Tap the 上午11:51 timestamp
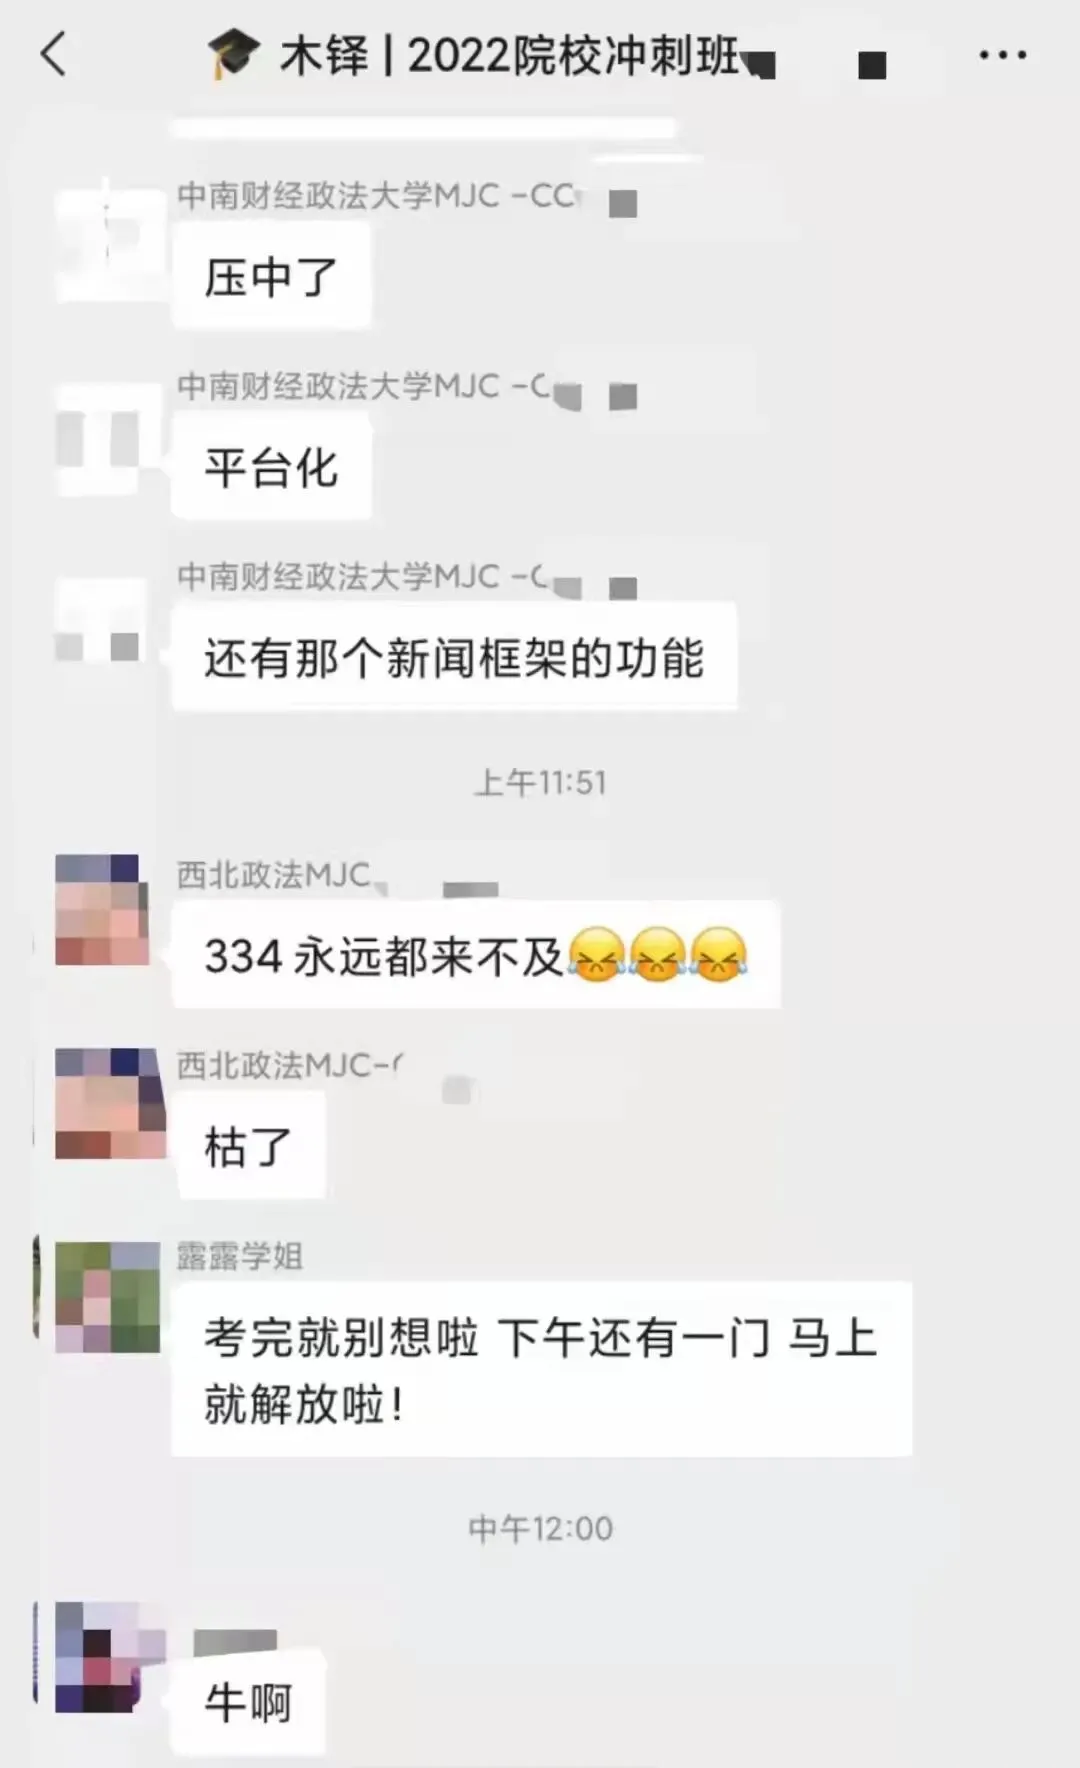This screenshot has height=1768, width=1080. point(540,782)
